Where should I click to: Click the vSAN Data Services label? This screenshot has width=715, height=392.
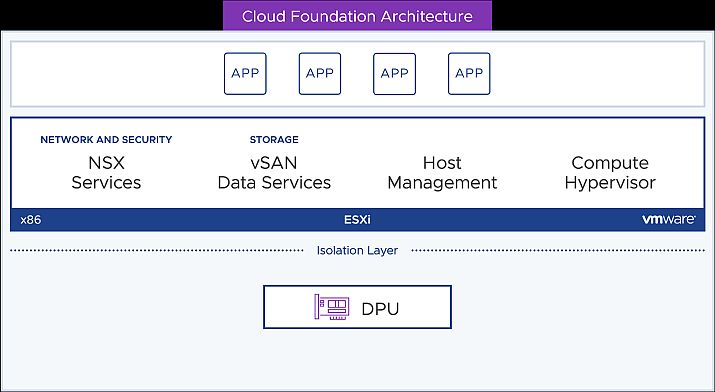(274, 173)
